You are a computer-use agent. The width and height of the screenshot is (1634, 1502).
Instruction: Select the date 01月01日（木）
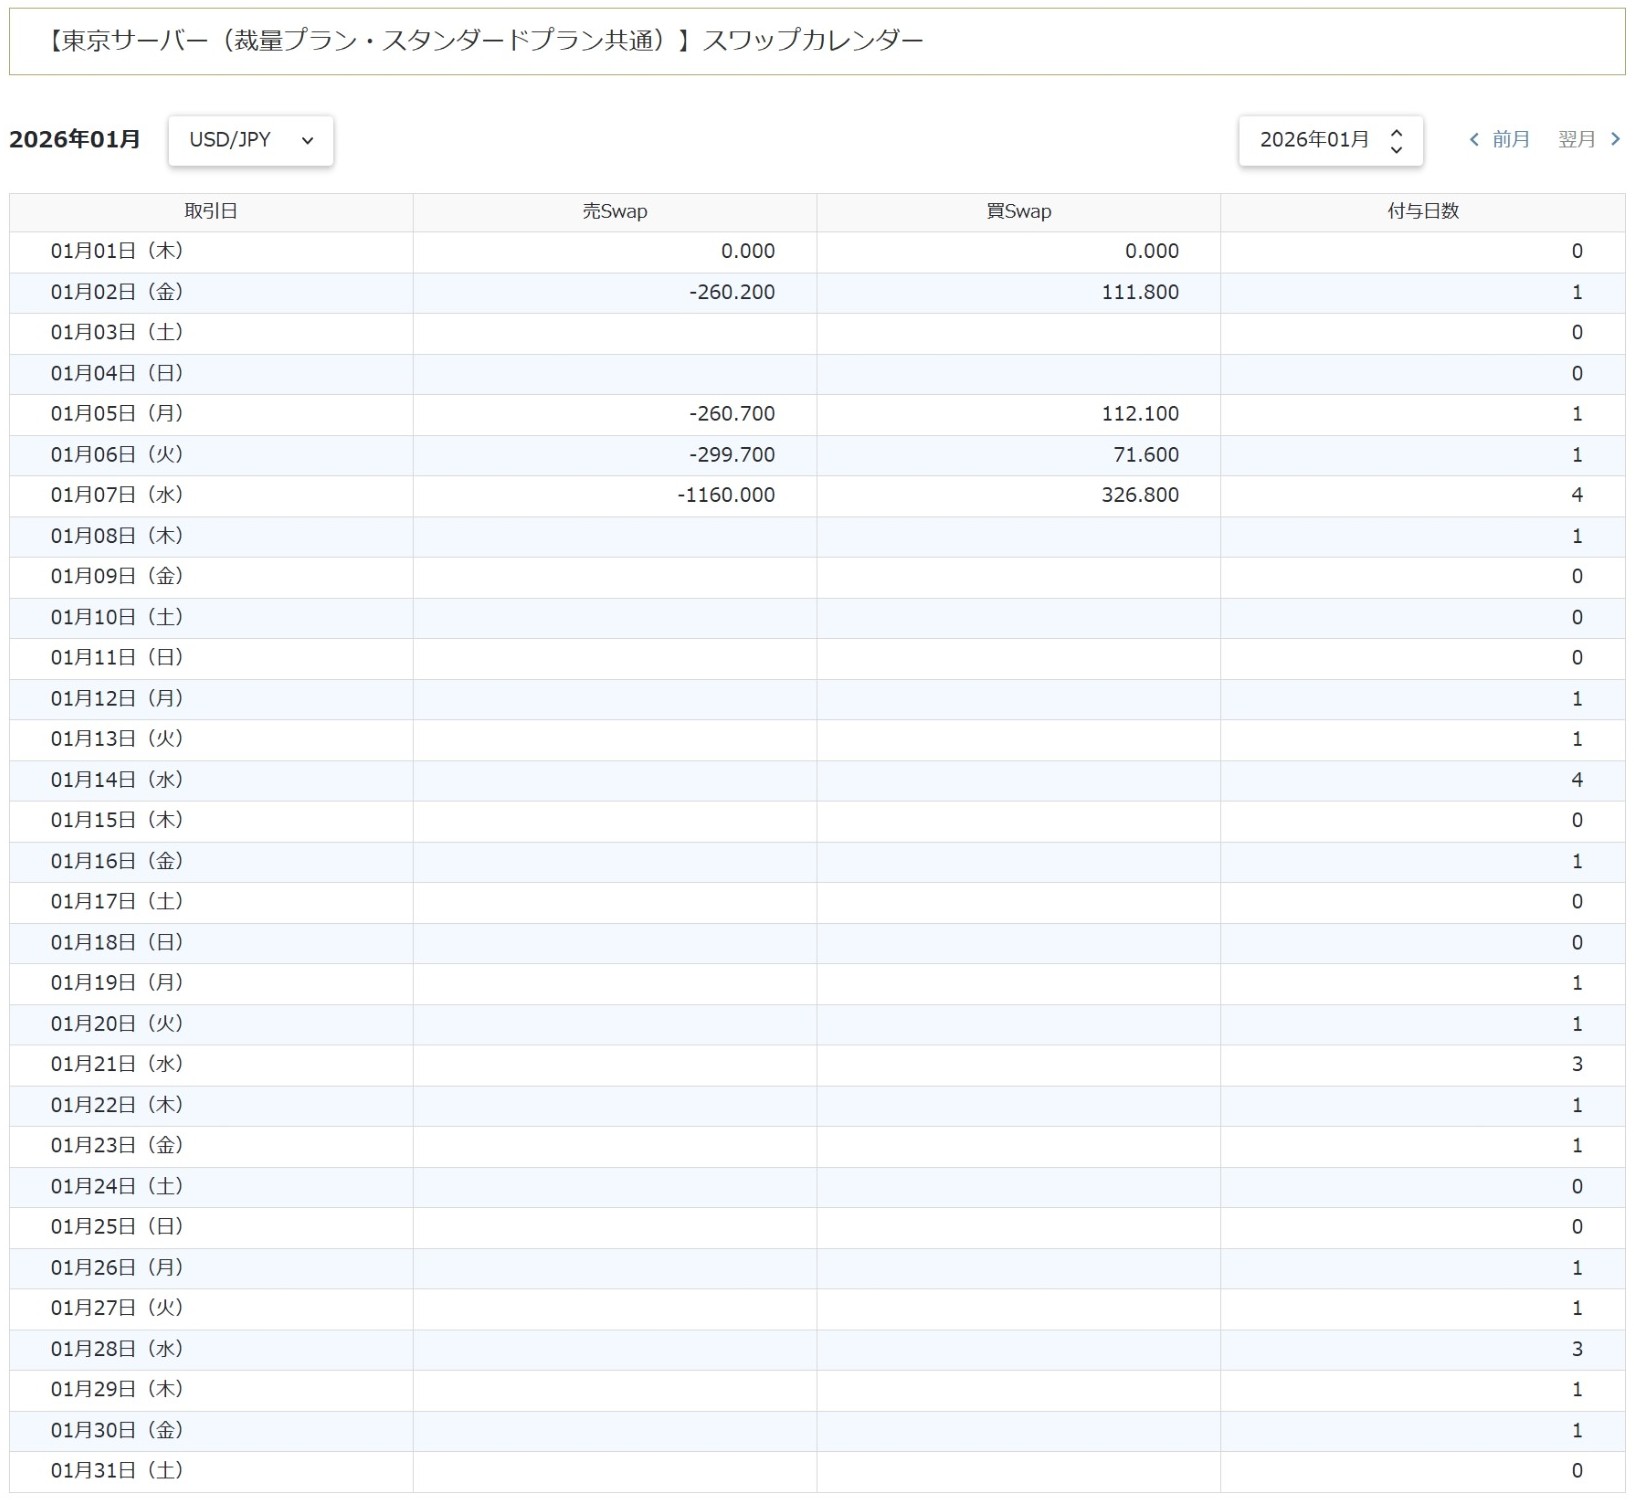(x=117, y=252)
